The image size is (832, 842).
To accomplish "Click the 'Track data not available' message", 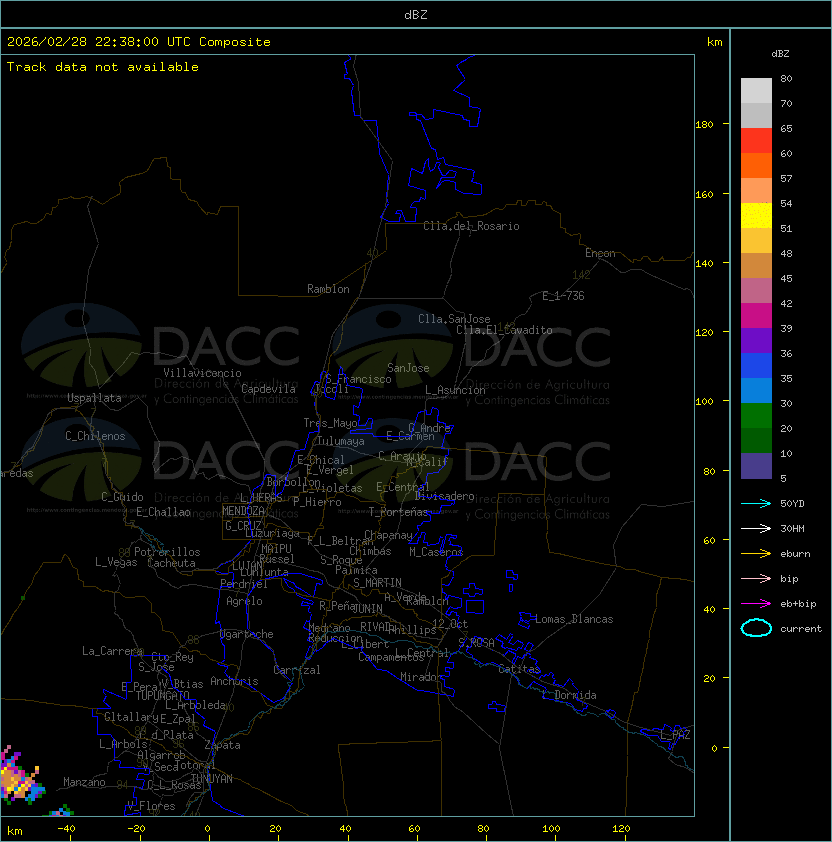I will click(103, 67).
